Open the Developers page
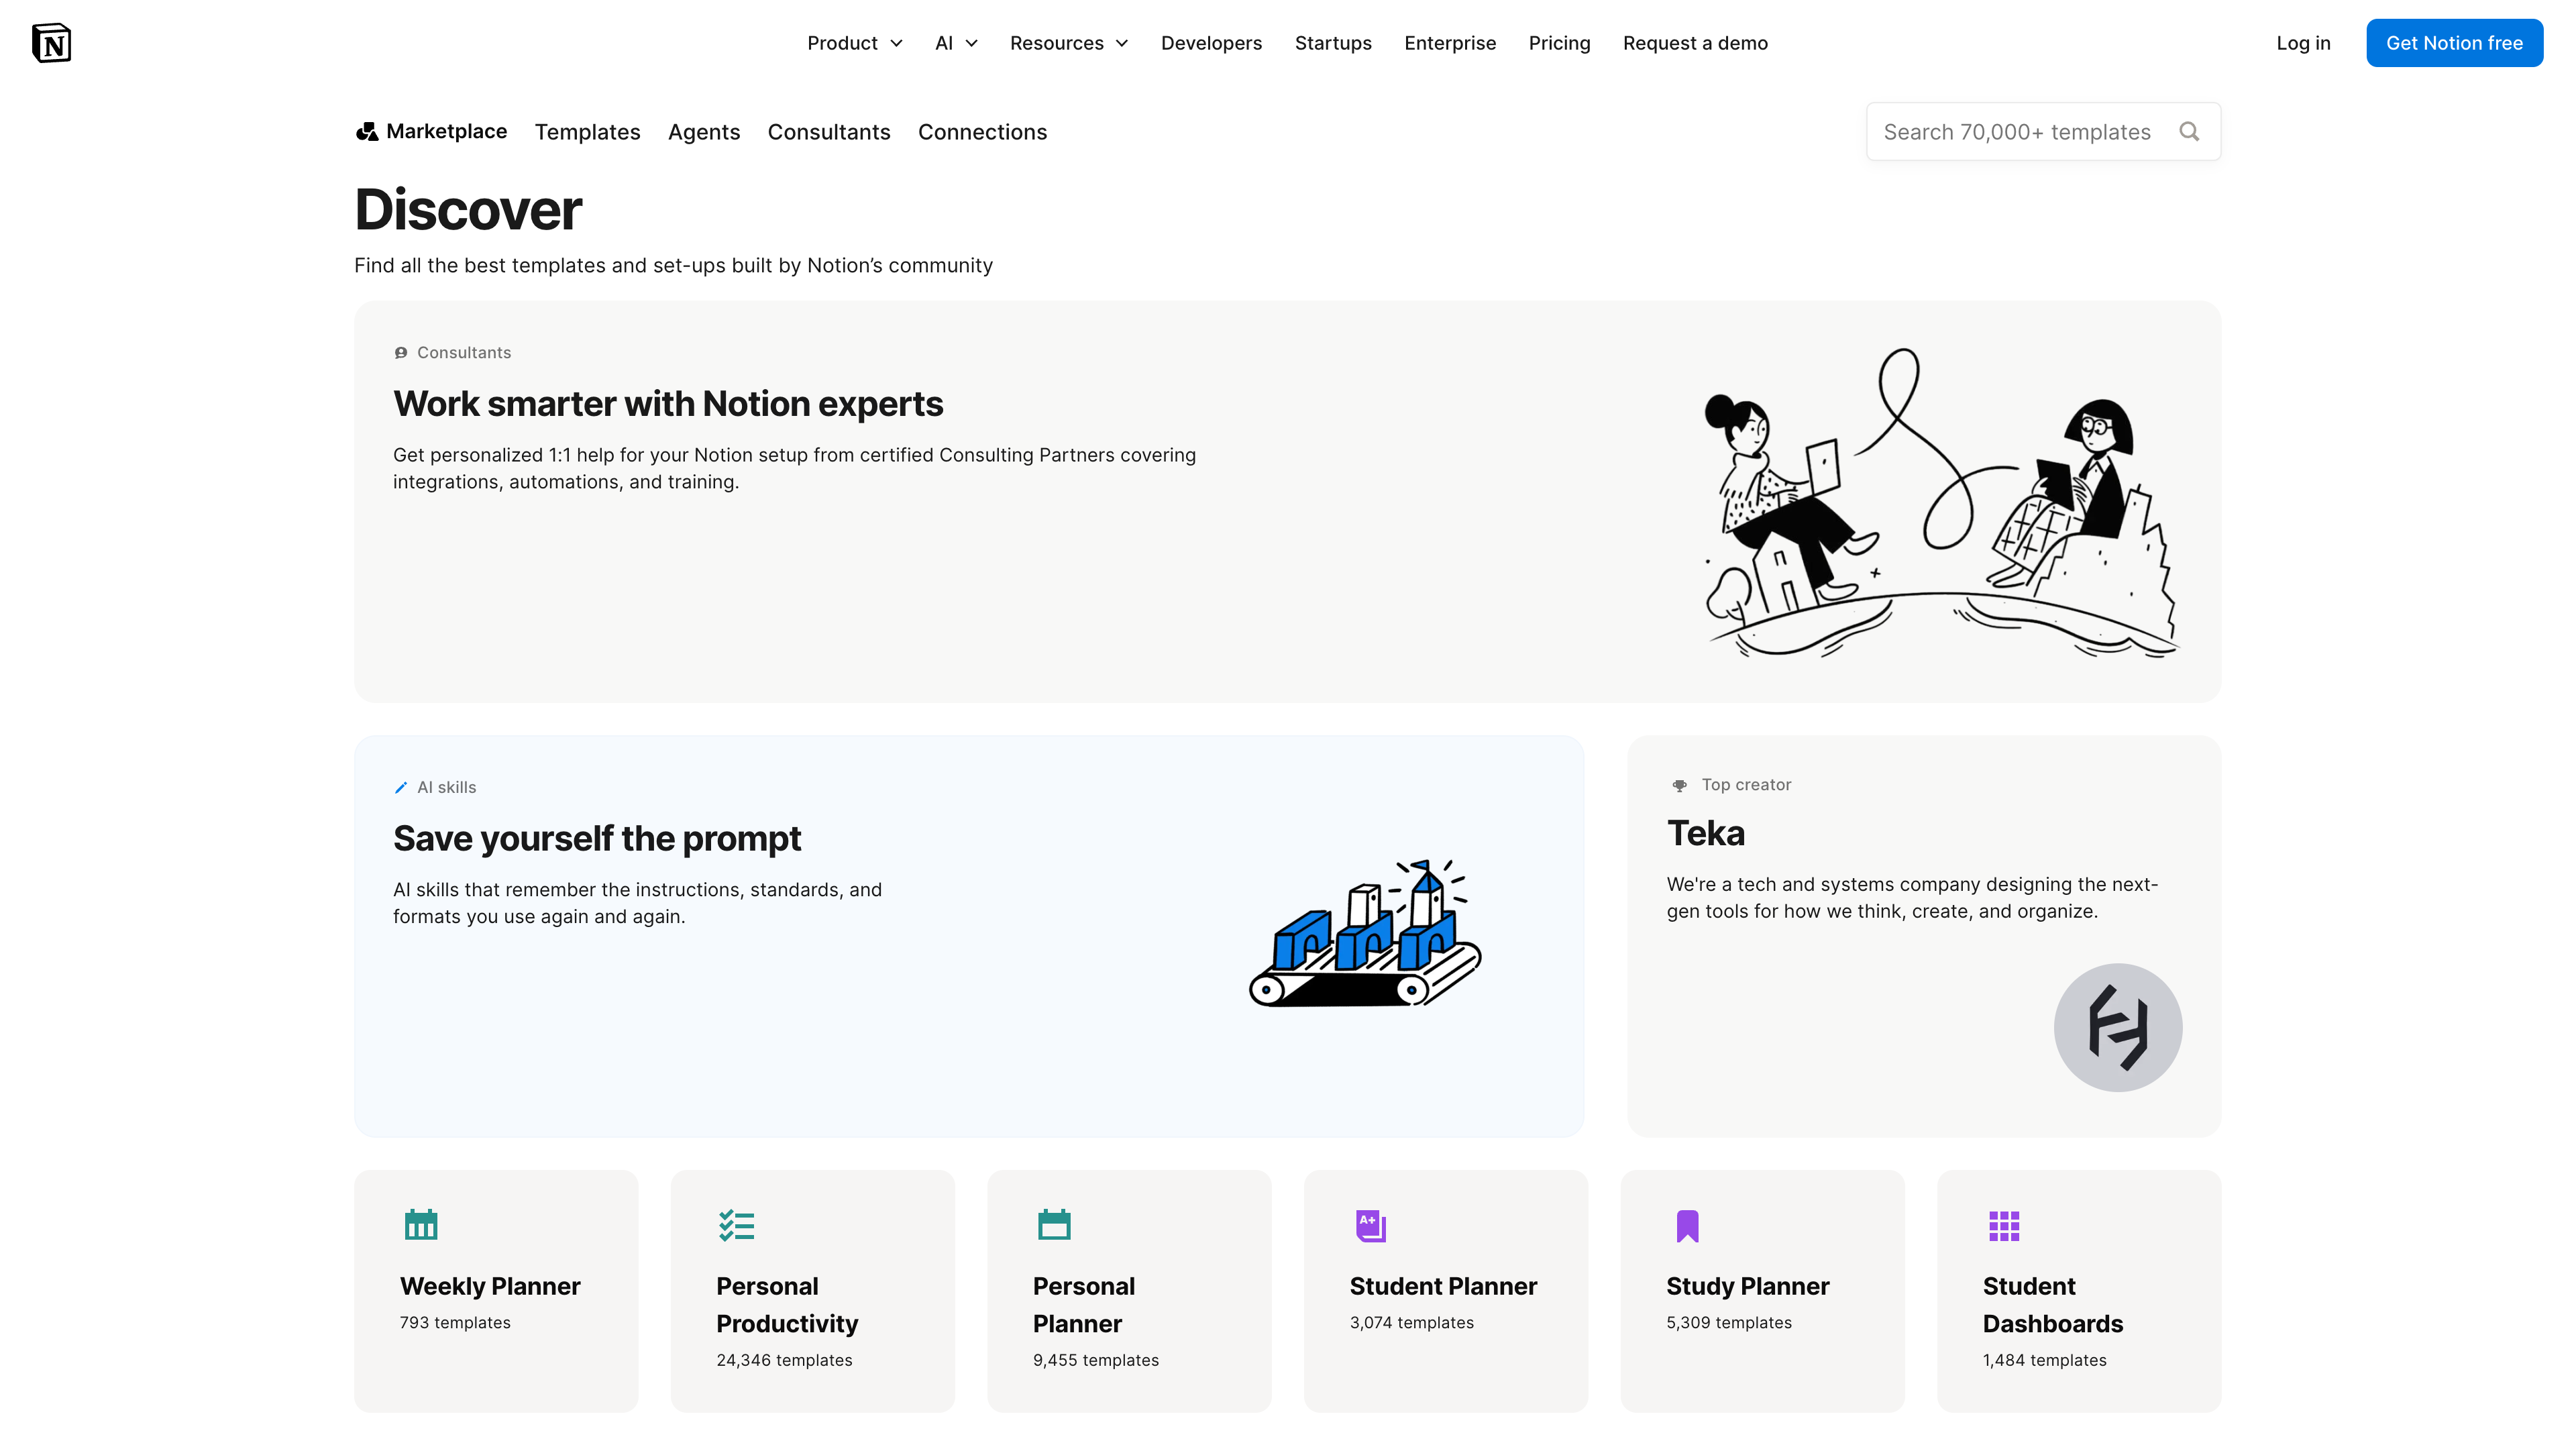 point(1211,43)
